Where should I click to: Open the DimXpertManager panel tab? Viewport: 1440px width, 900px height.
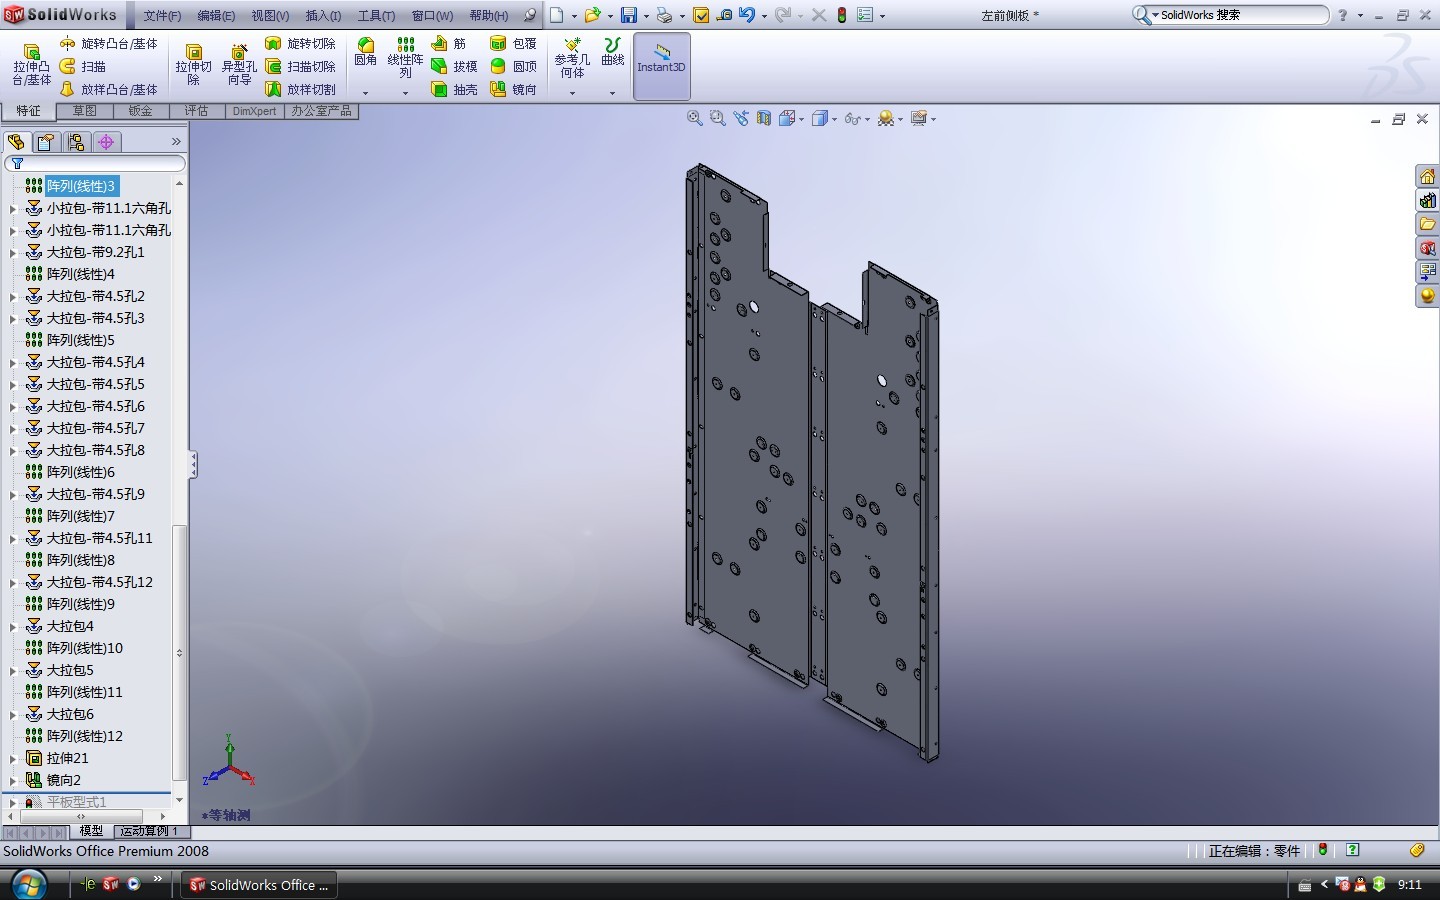click(106, 142)
